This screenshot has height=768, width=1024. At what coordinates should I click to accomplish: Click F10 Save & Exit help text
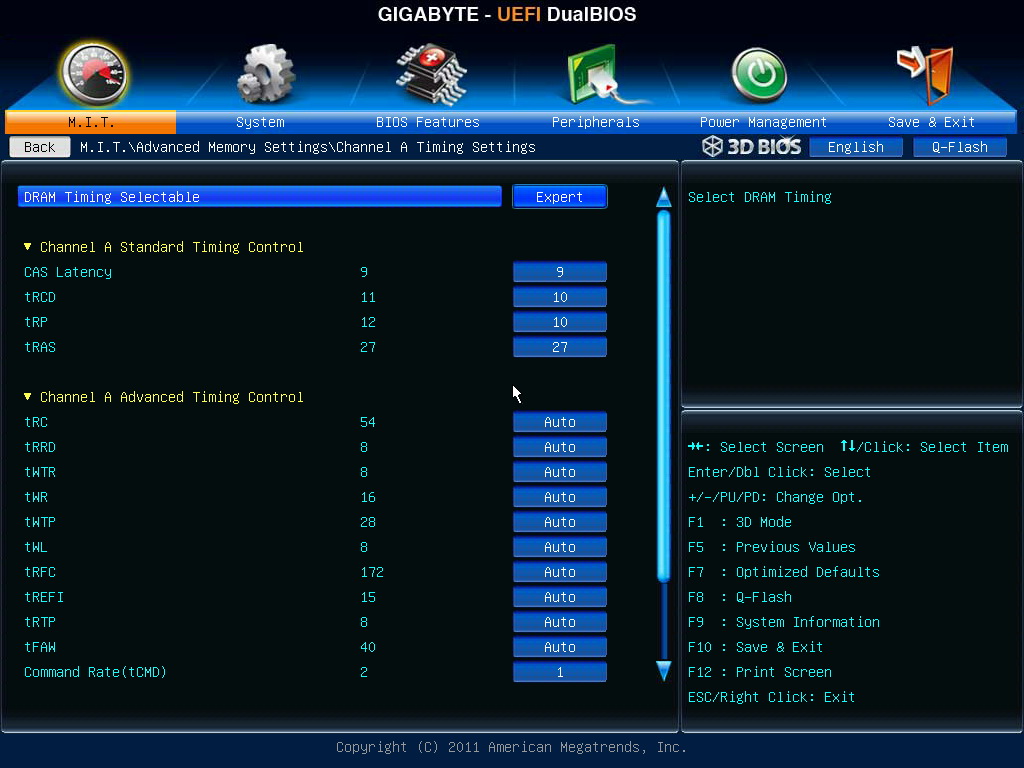(x=756, y=647)
